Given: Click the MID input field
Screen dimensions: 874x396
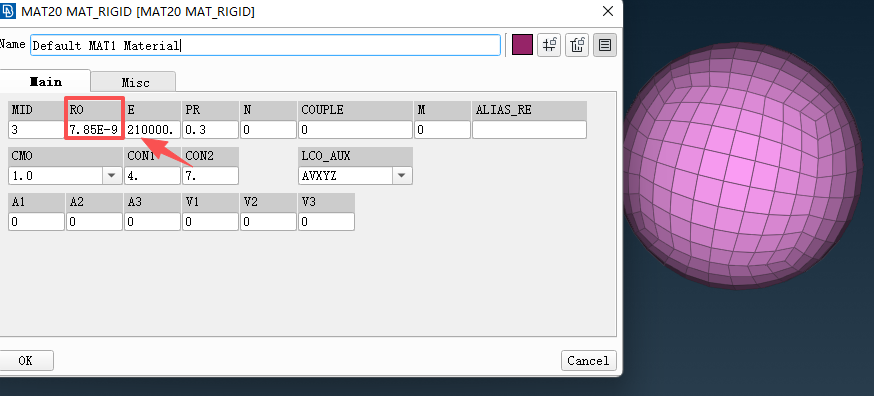Looking at the screenshot, I should pos(37,130).
